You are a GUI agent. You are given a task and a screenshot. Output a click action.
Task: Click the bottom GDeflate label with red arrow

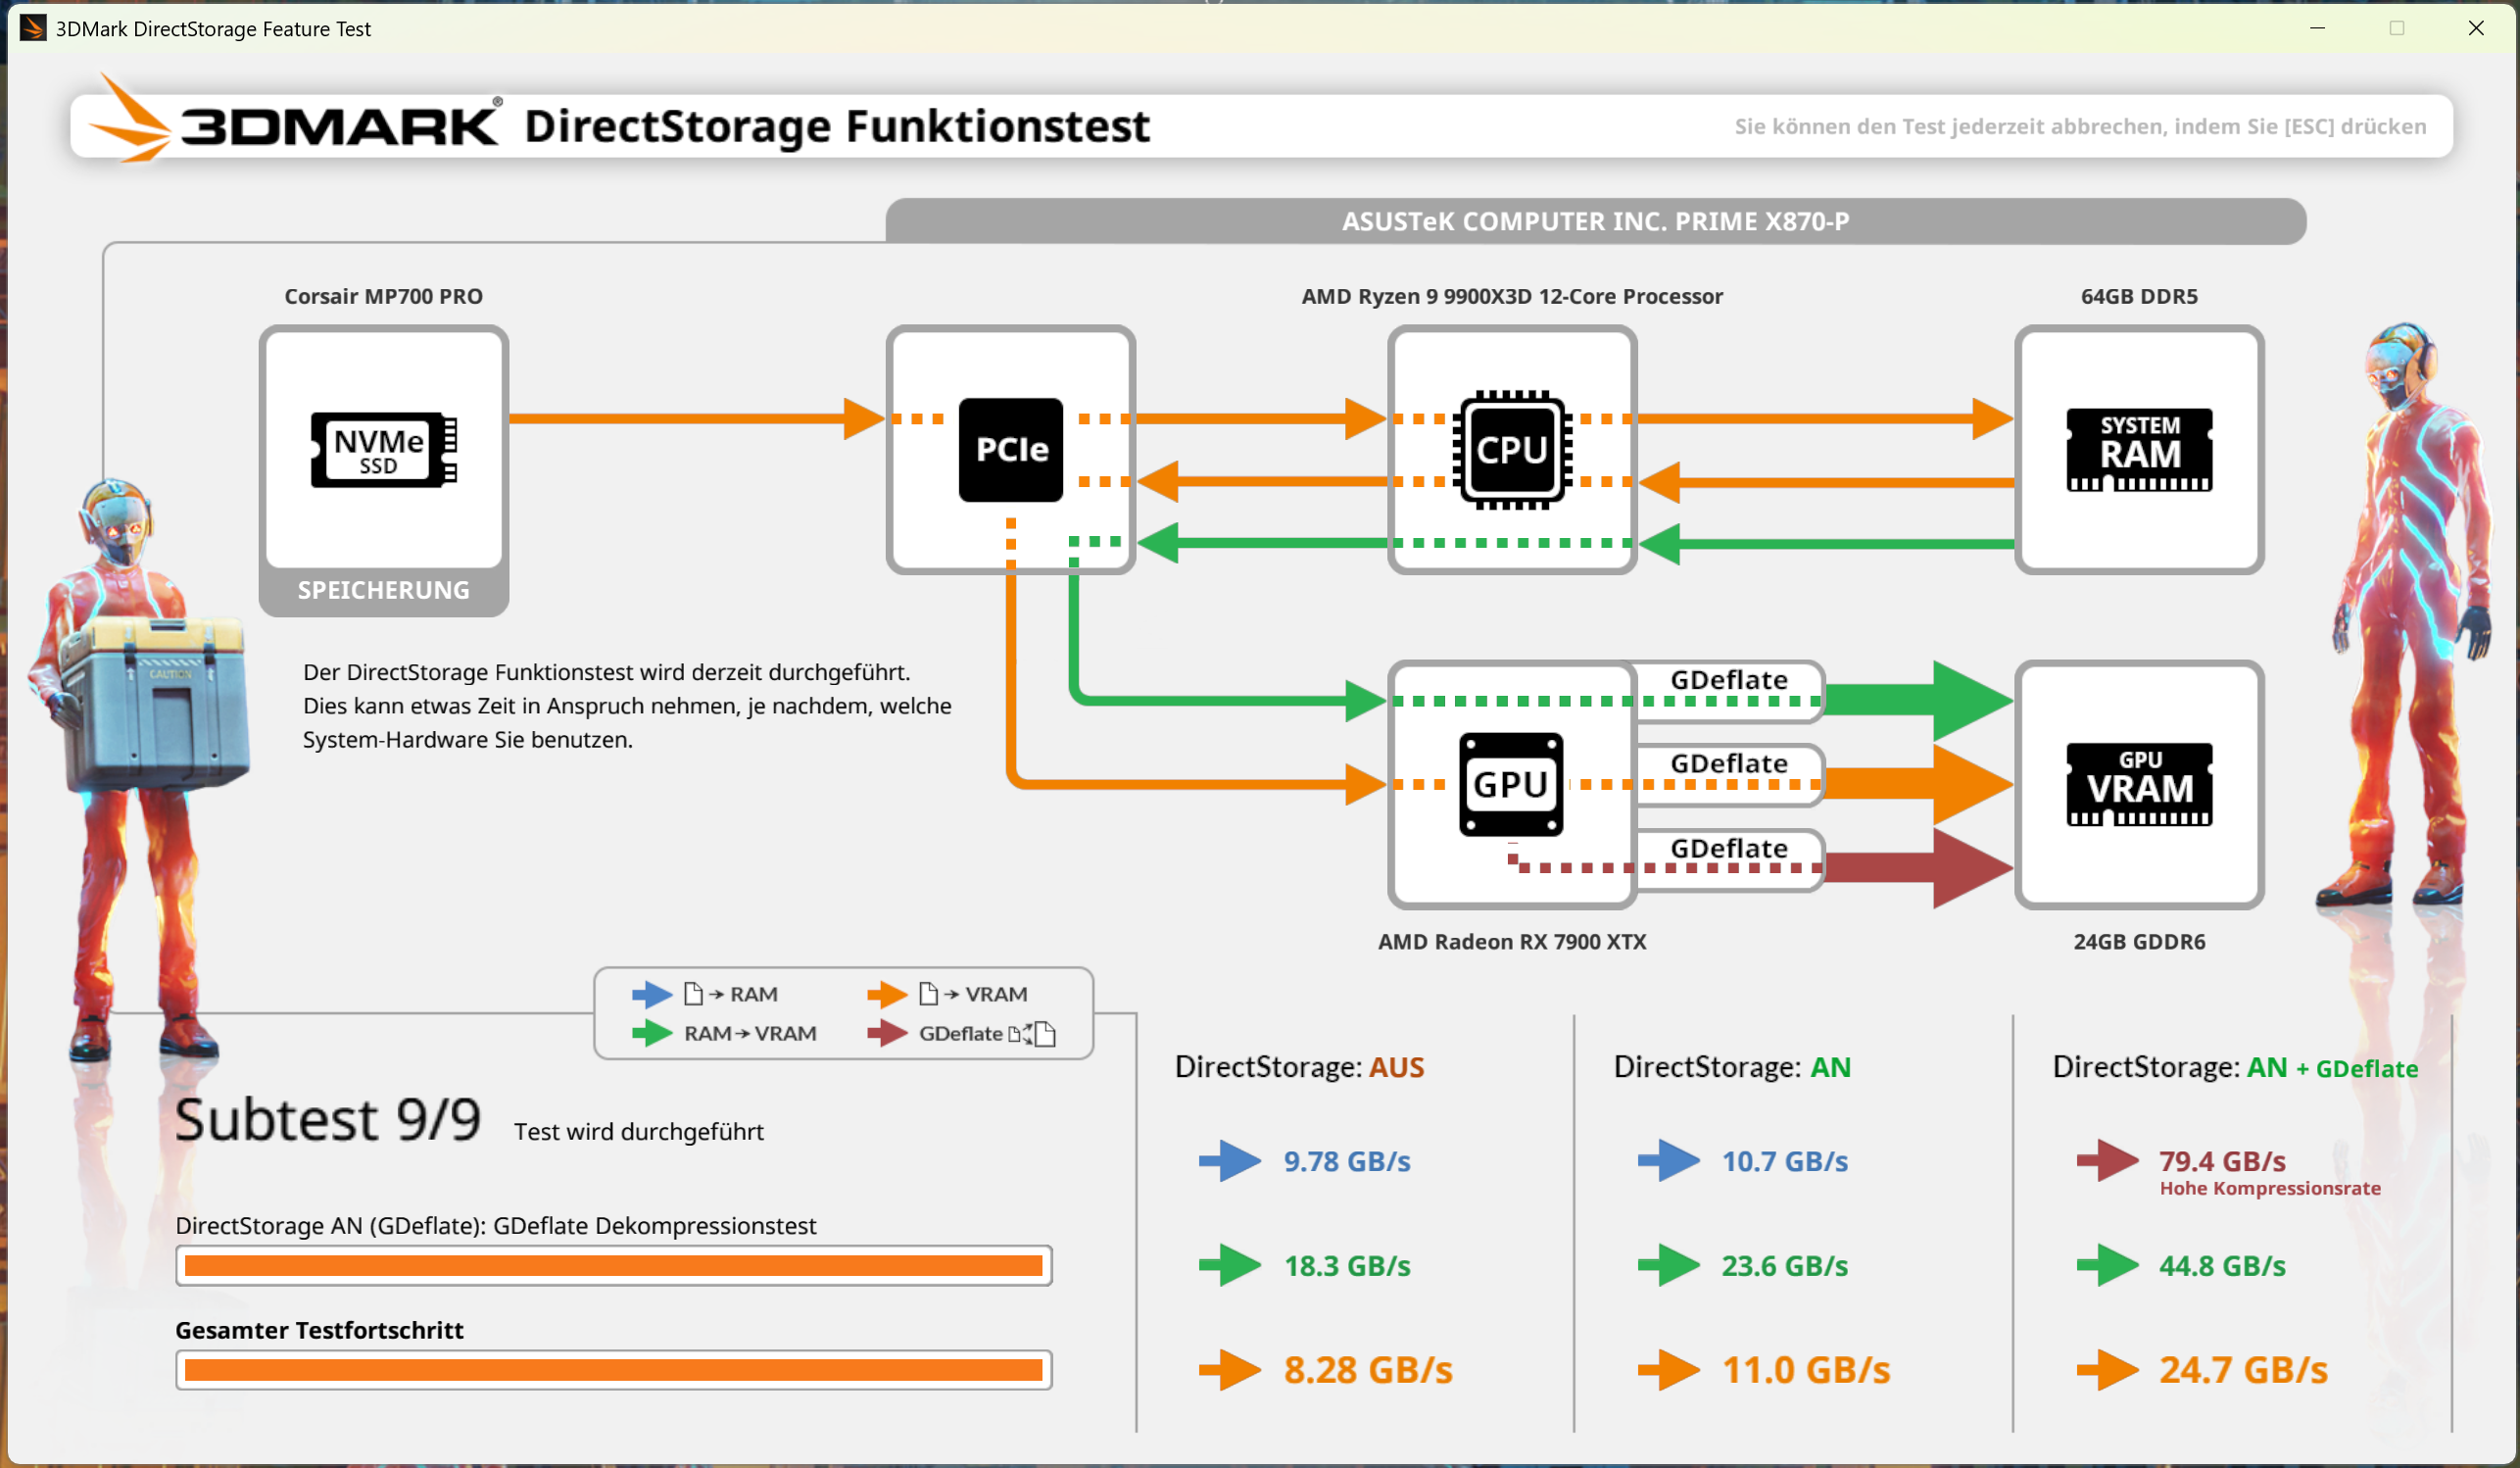click(1729, 849)
